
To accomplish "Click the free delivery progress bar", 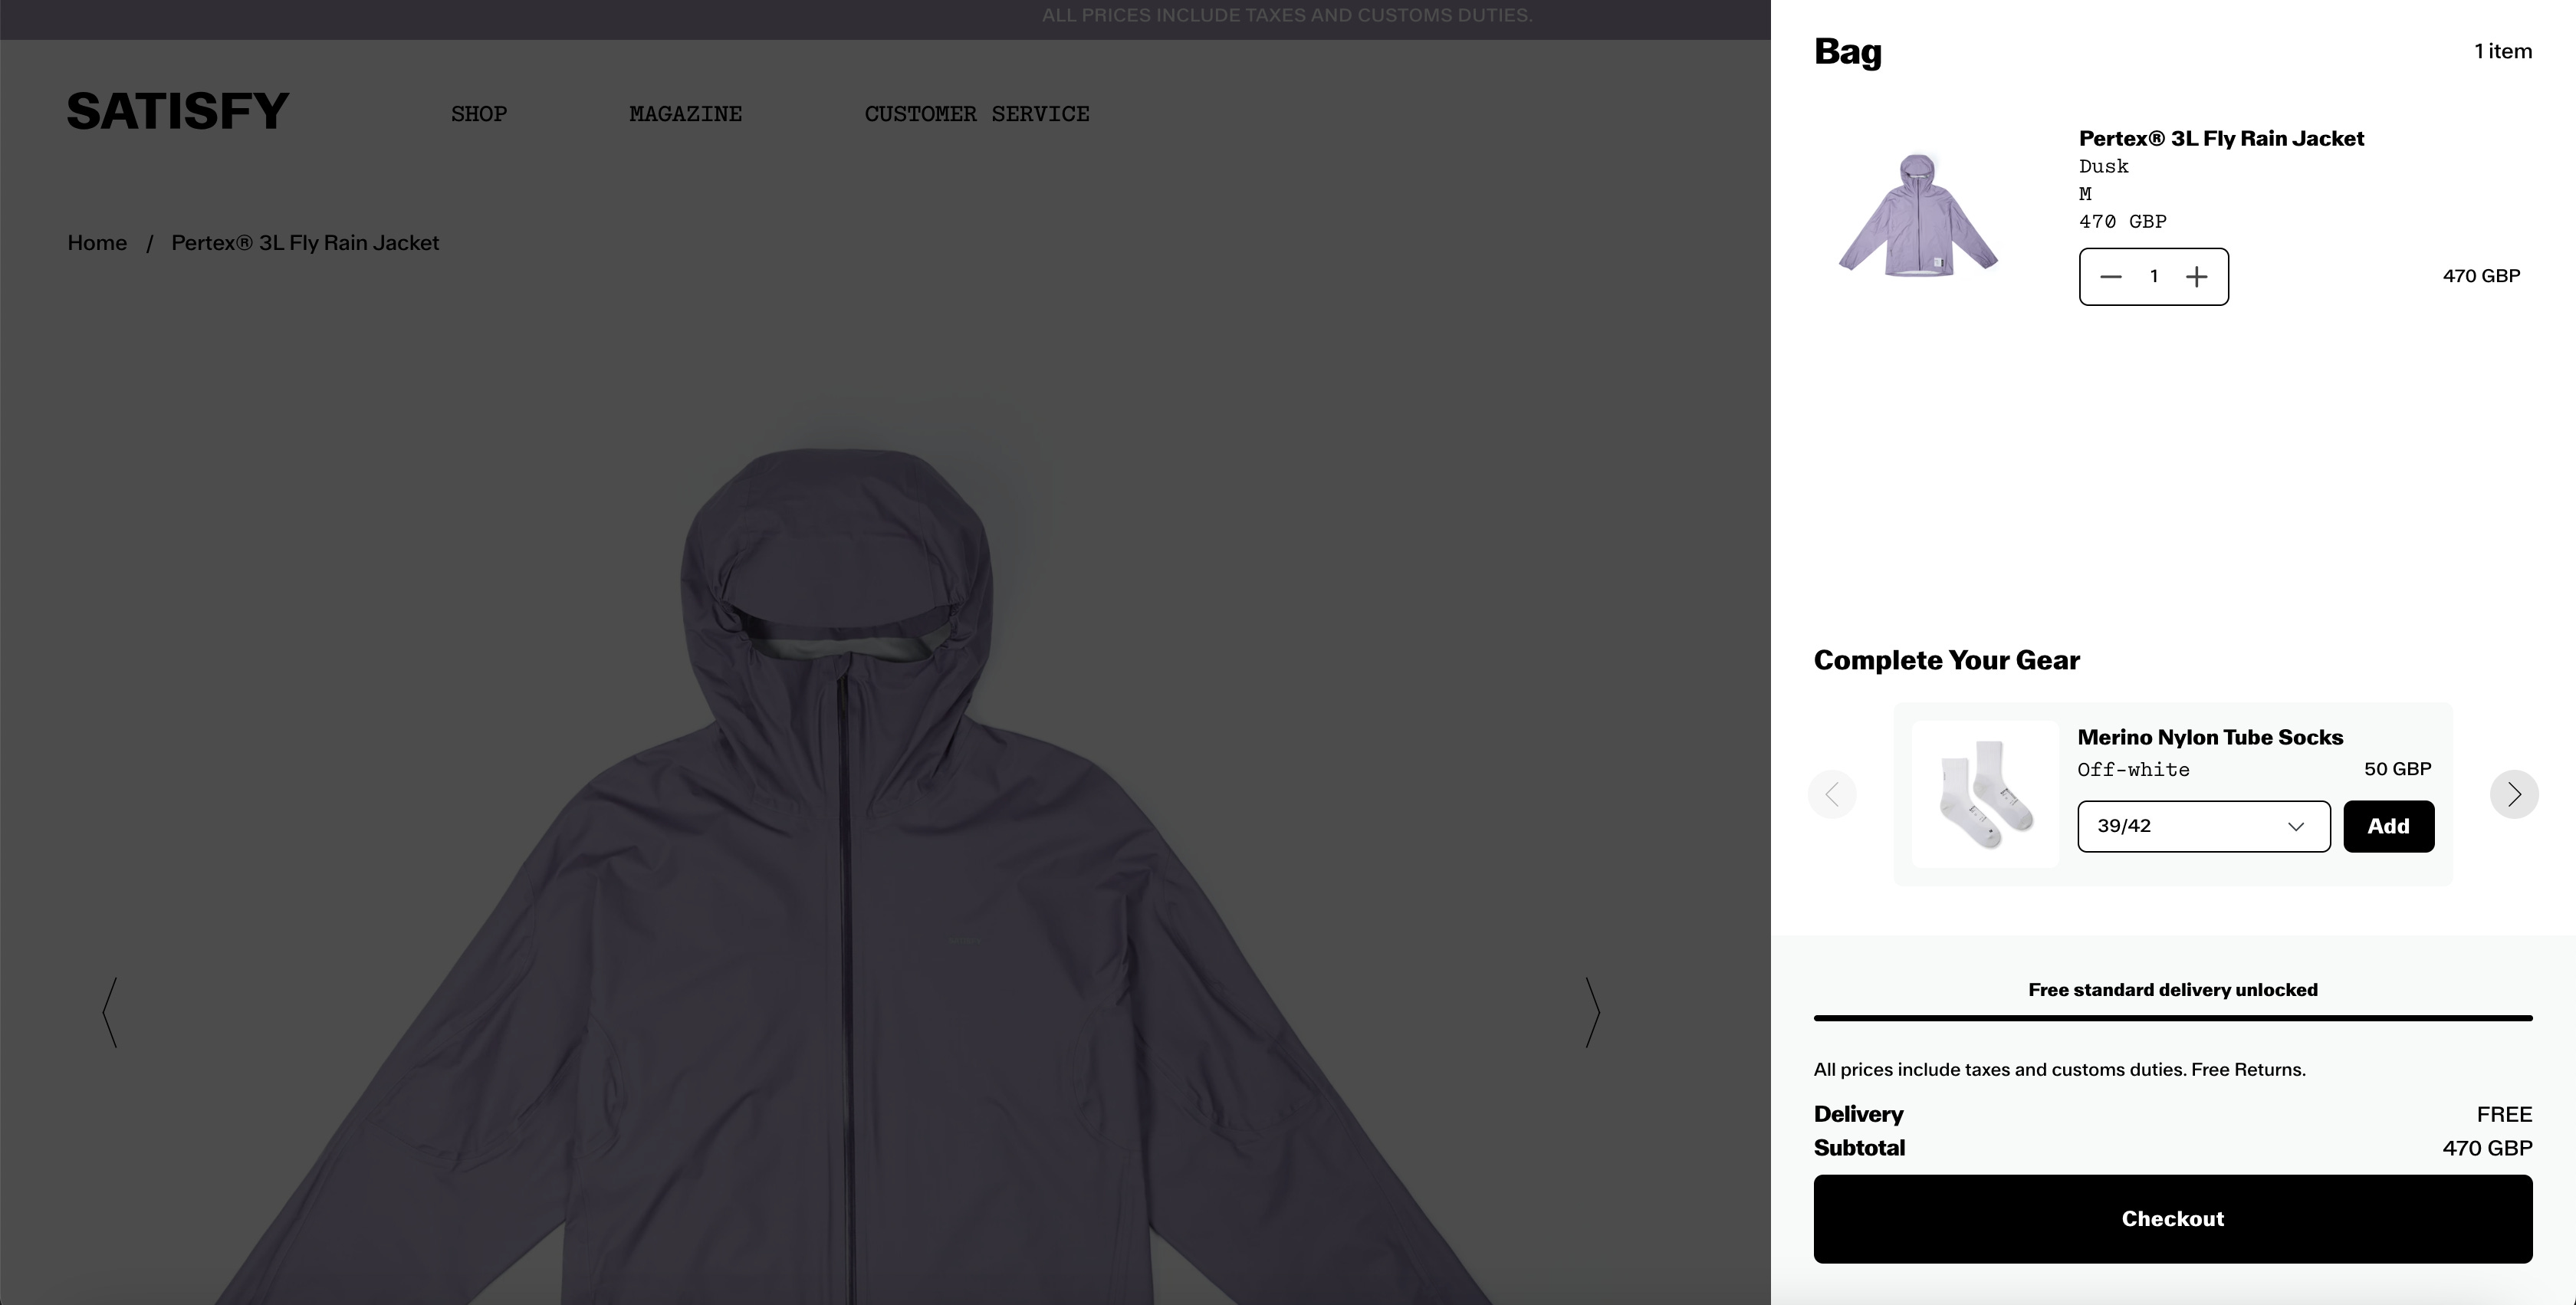I will pos(2172,1018).
